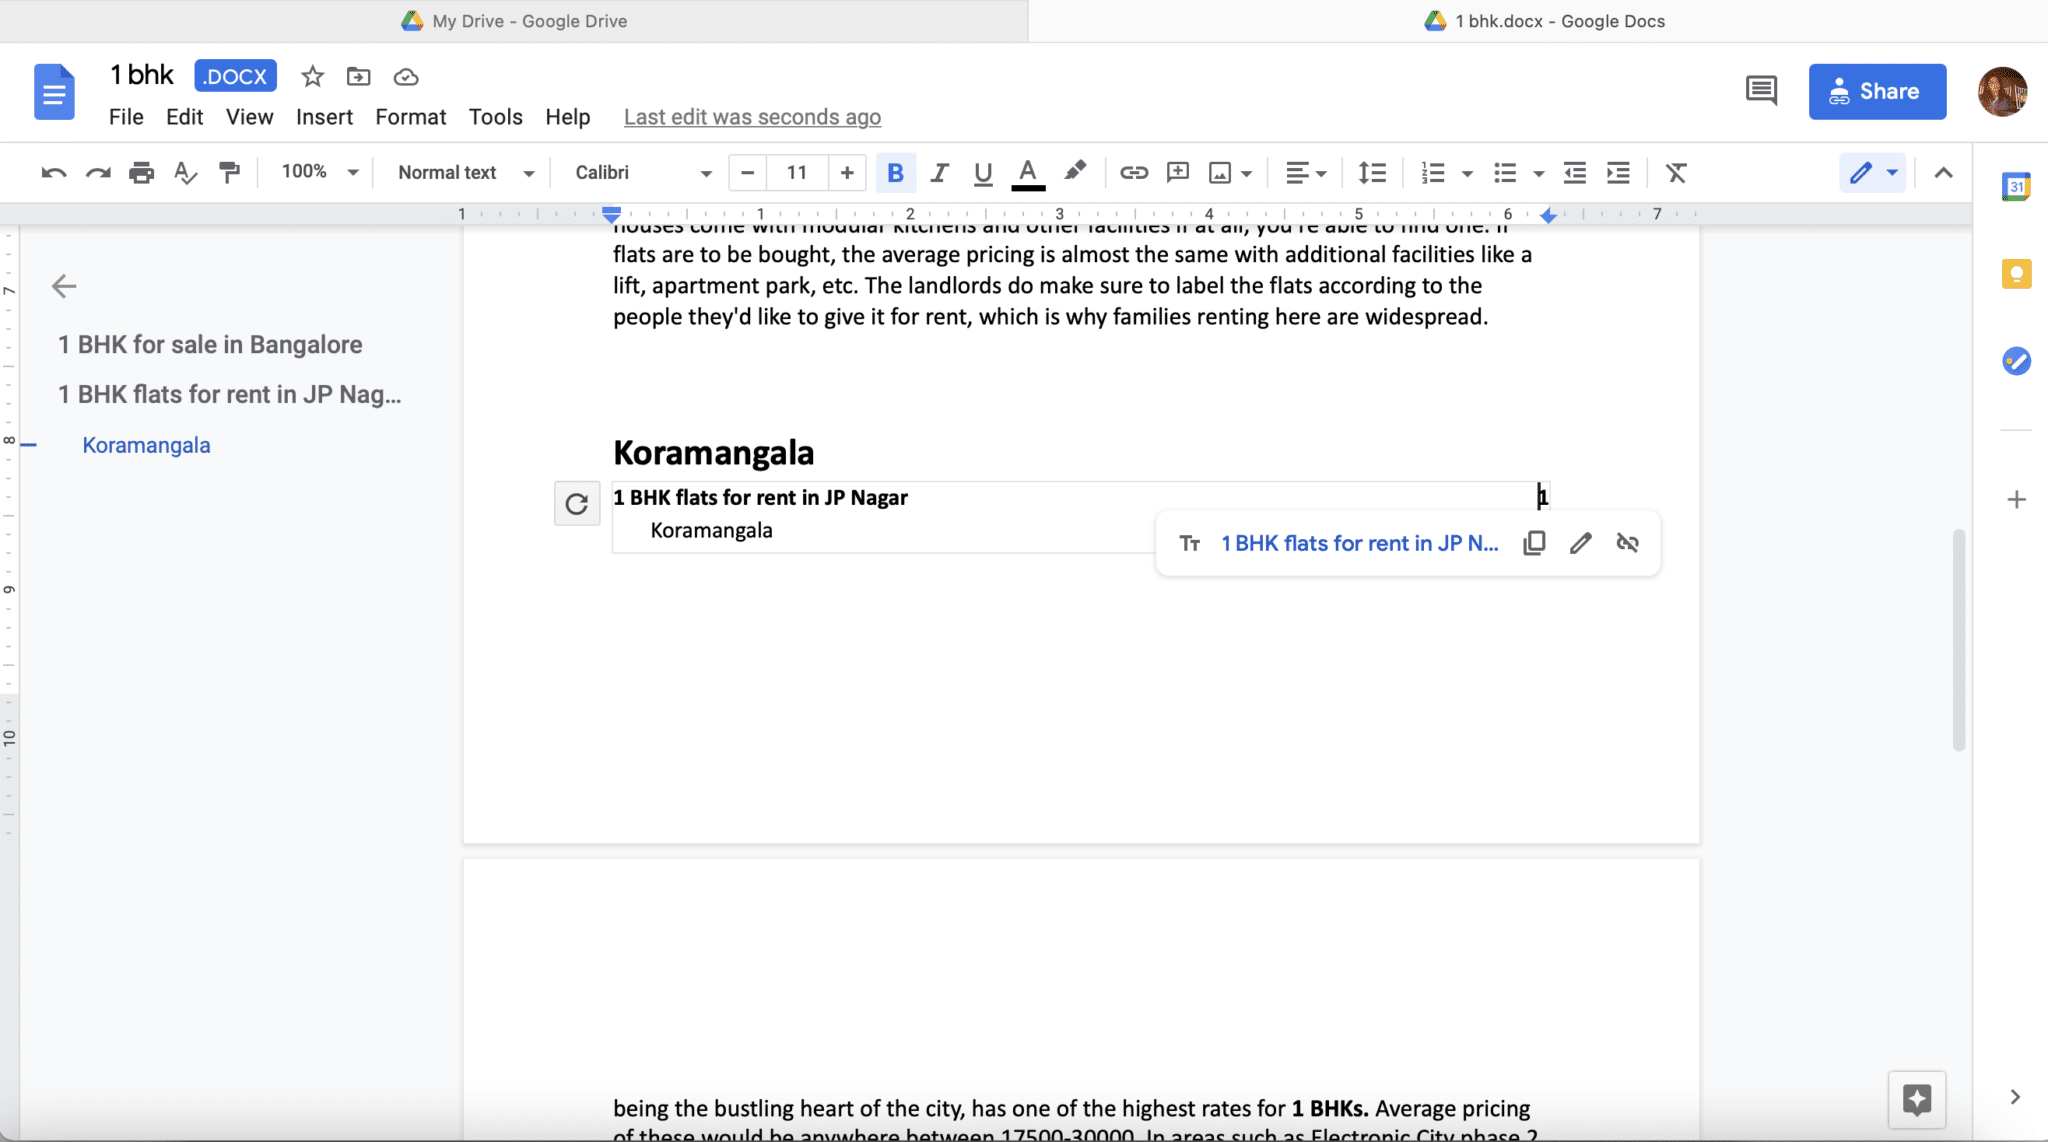This screenshot has width=2048, height=1142.
Task: Click the numbered list icon
Action: click(1431, 172)
